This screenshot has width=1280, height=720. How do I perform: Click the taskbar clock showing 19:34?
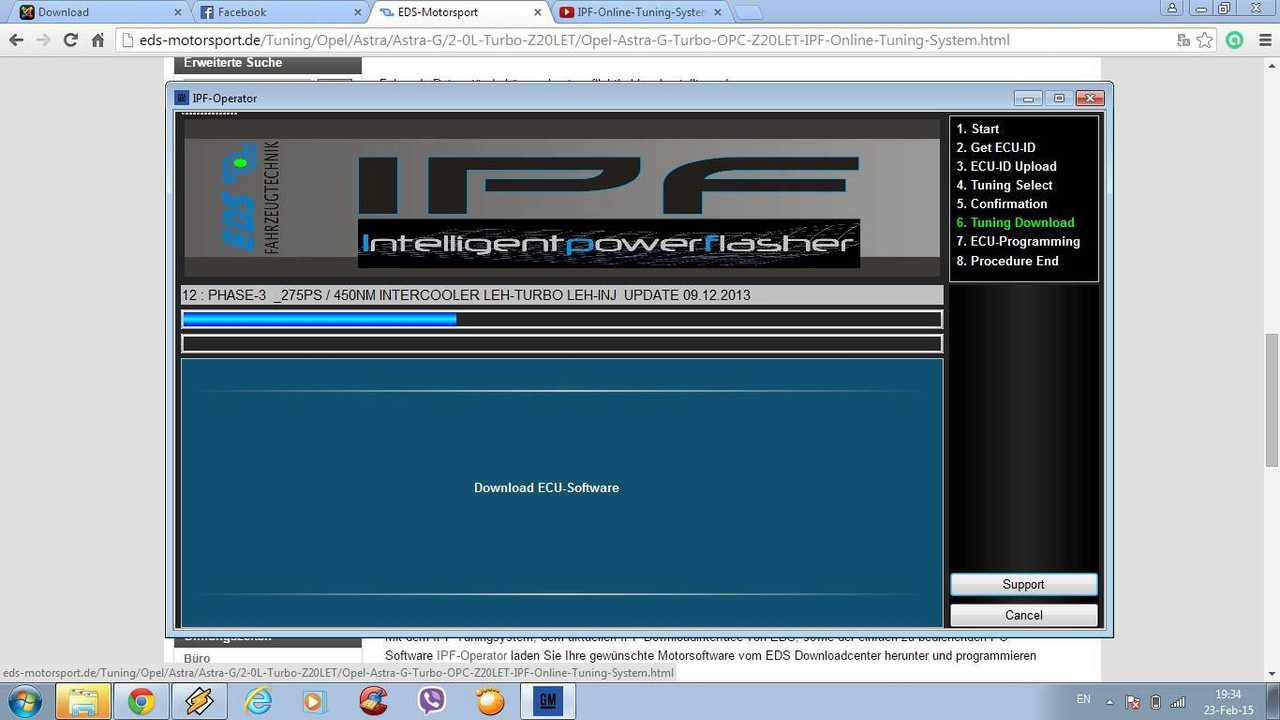pos(1228,702)
